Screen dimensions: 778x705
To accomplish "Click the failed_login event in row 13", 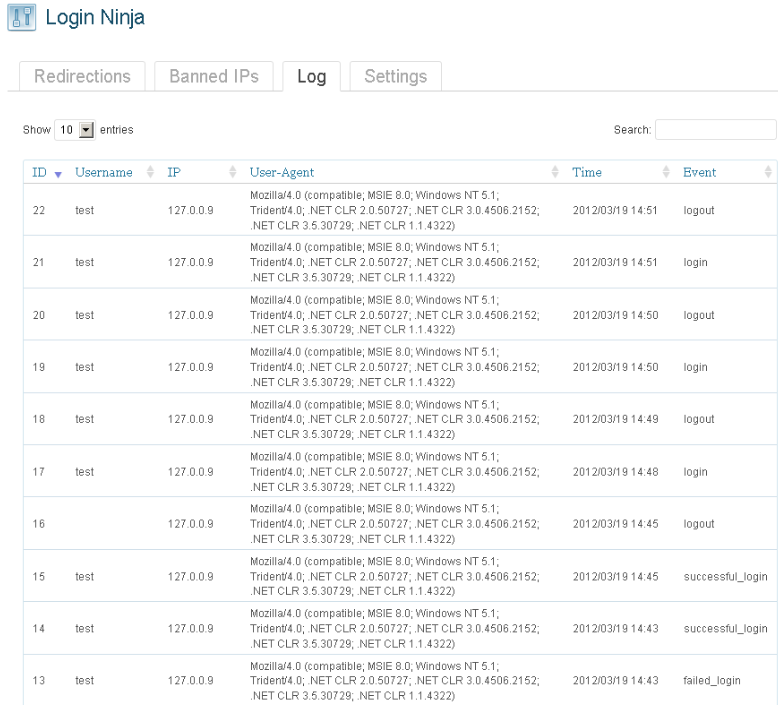I will coord(712,681).
